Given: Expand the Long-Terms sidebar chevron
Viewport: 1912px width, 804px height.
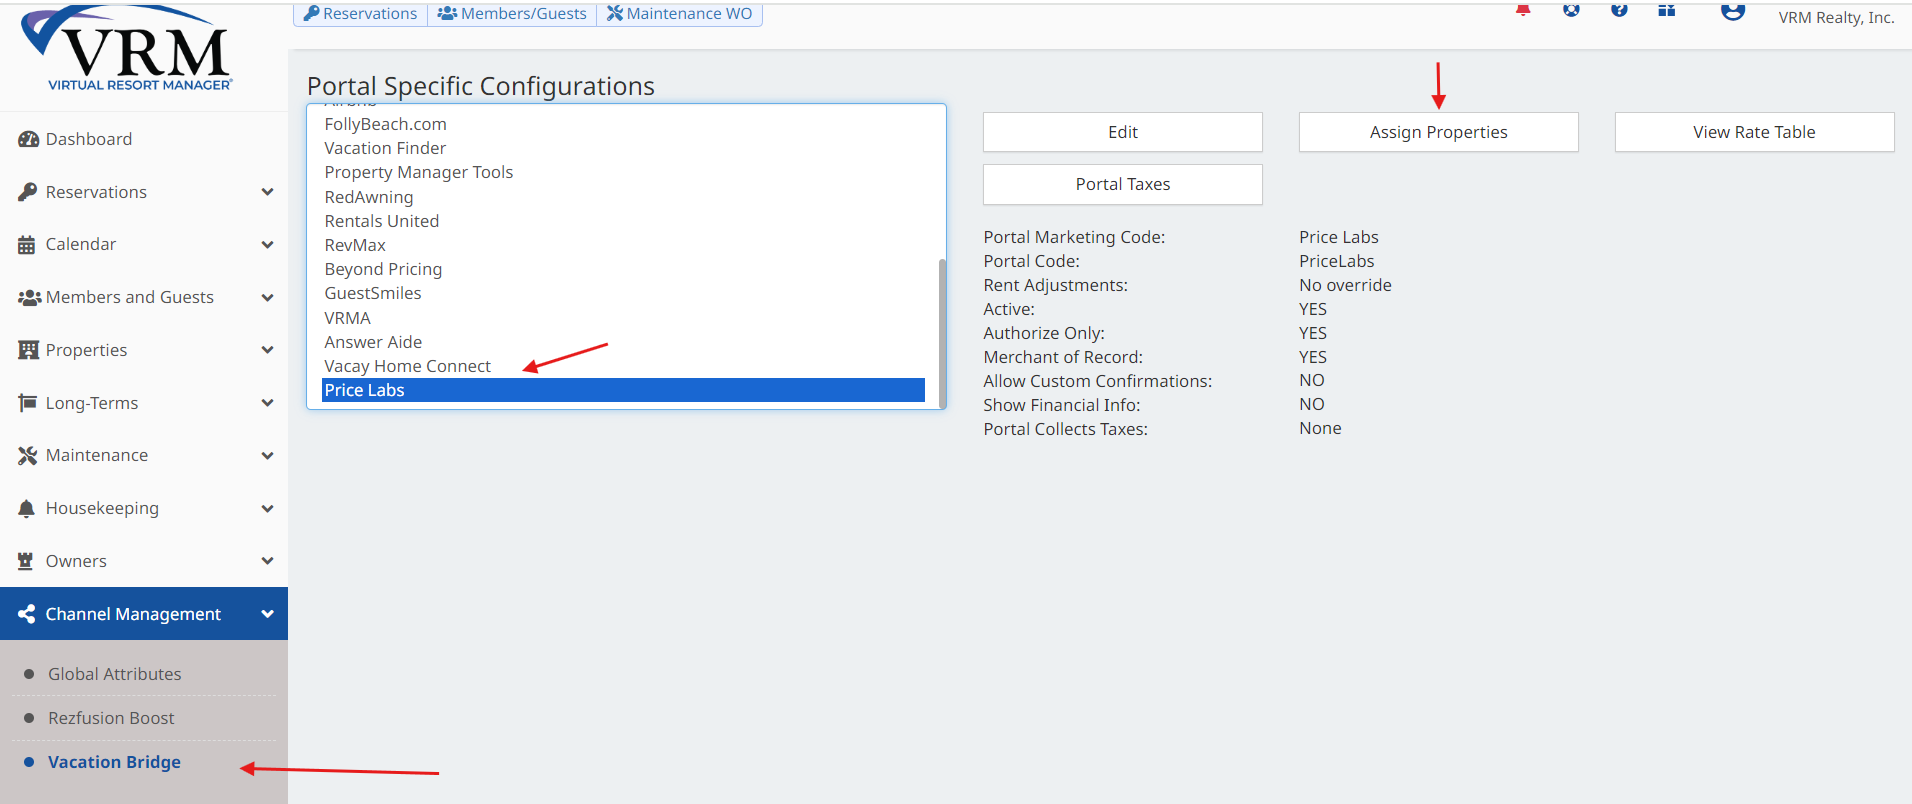Looking at the screenshot, I should [x=267, y=403].
